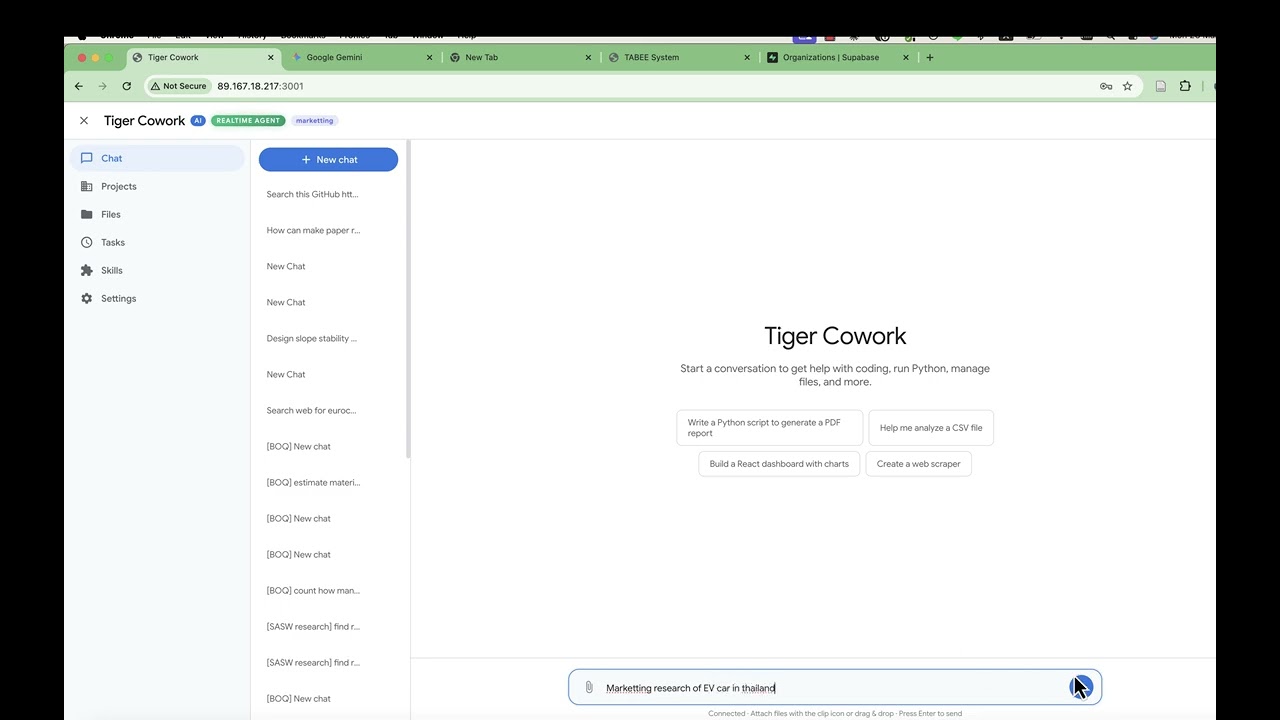Reload the current page
Viewport: 1280px width, 720px height.
tap(126, 86)
